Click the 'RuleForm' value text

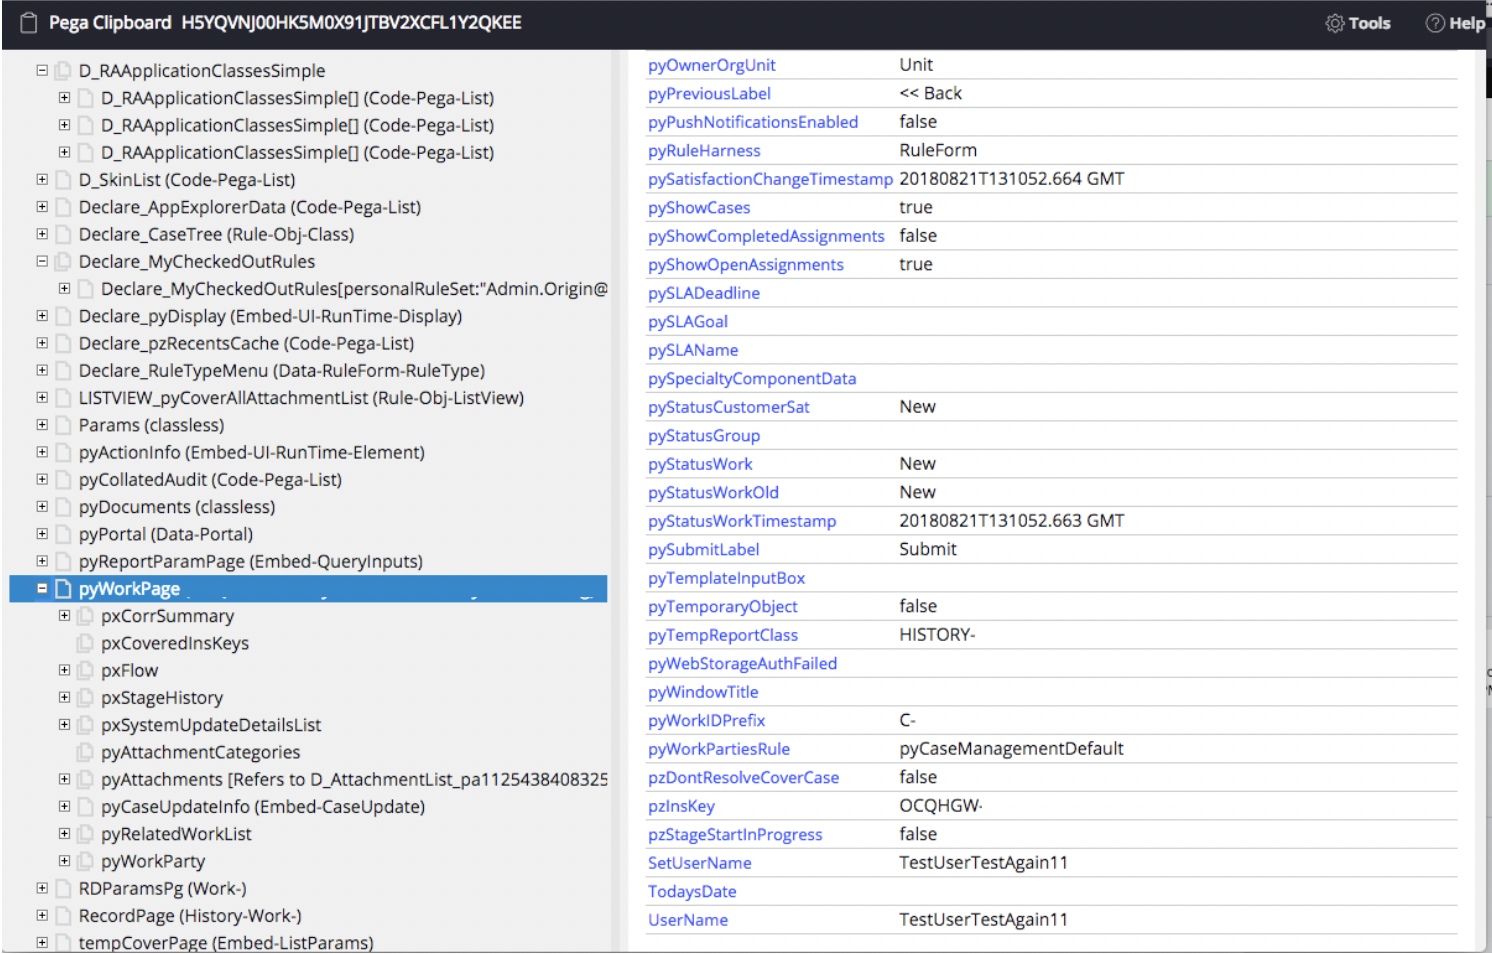938,150
